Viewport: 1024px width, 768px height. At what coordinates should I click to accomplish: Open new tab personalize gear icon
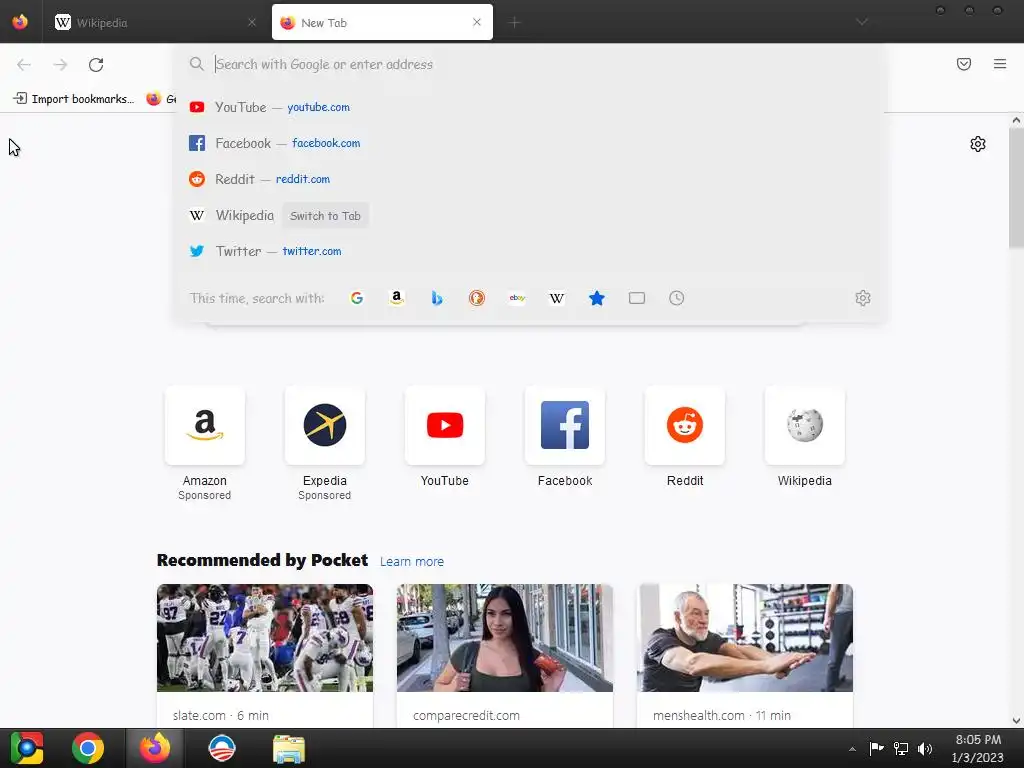coord(978,144)
